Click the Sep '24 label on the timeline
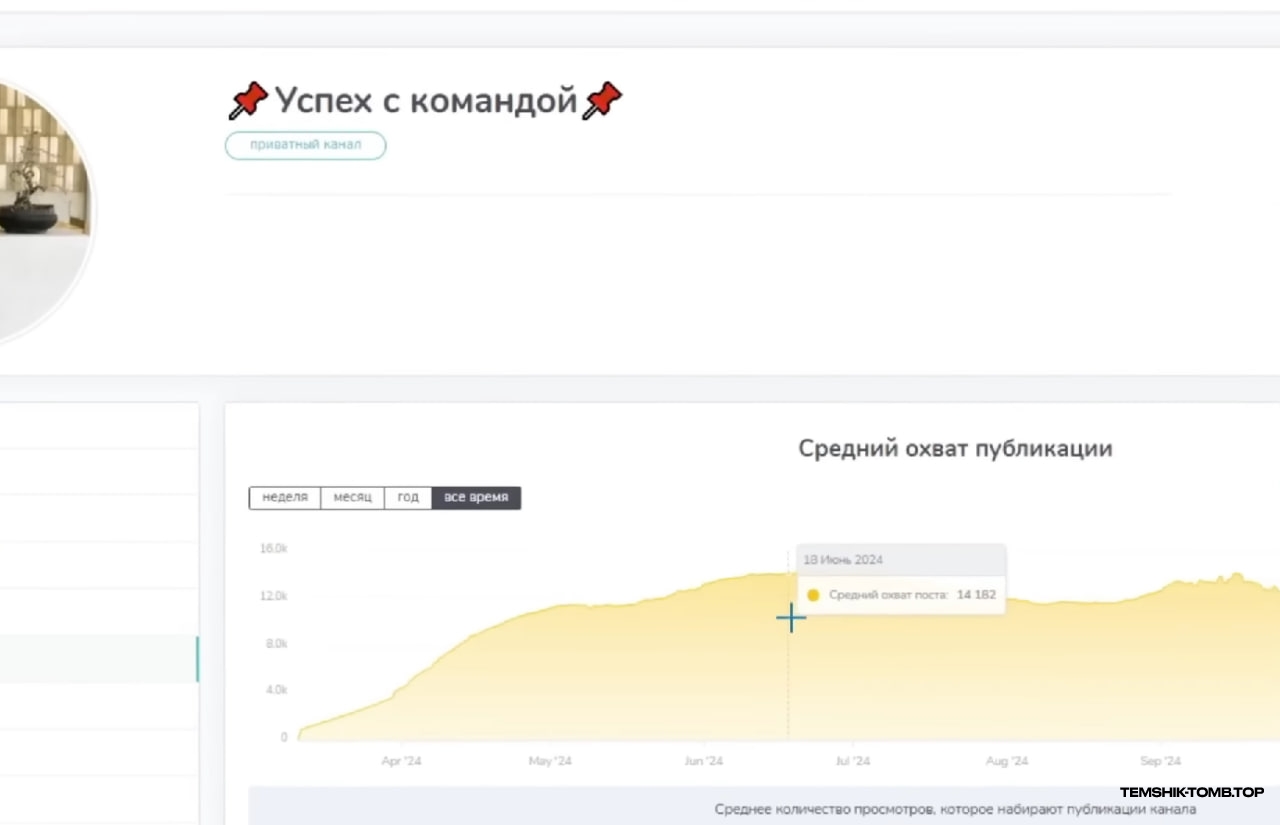Viewport: 1280px width, 825px height. (x=1160, y=761)
